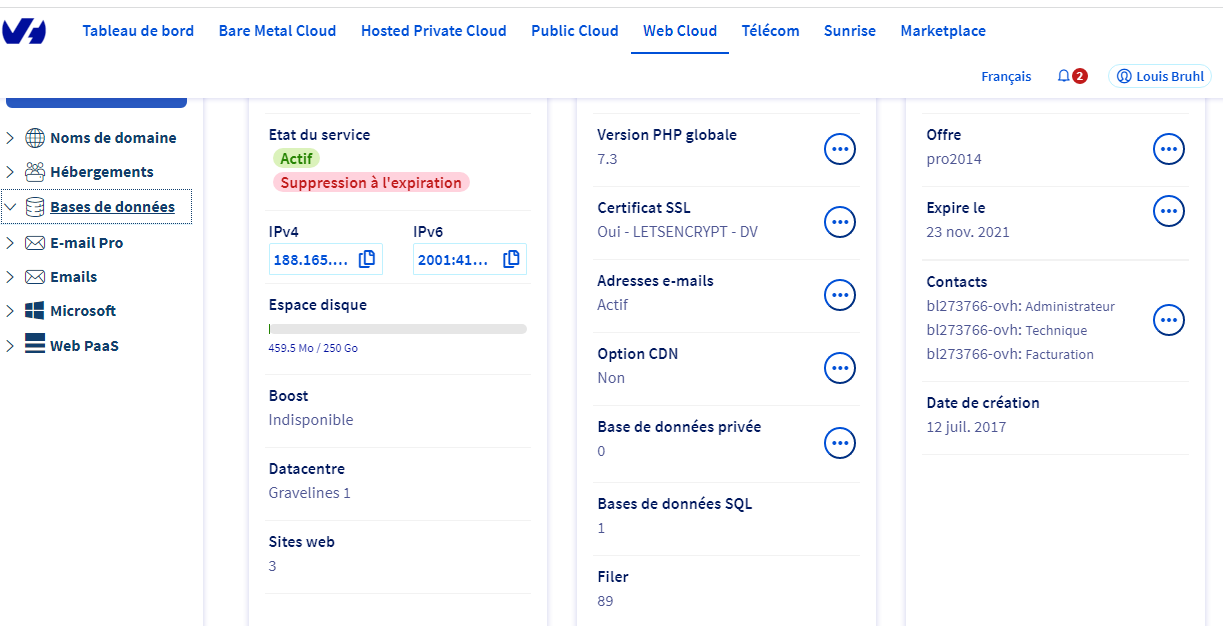
Task: Copy the IPv6 address
Action: point(511,259)
